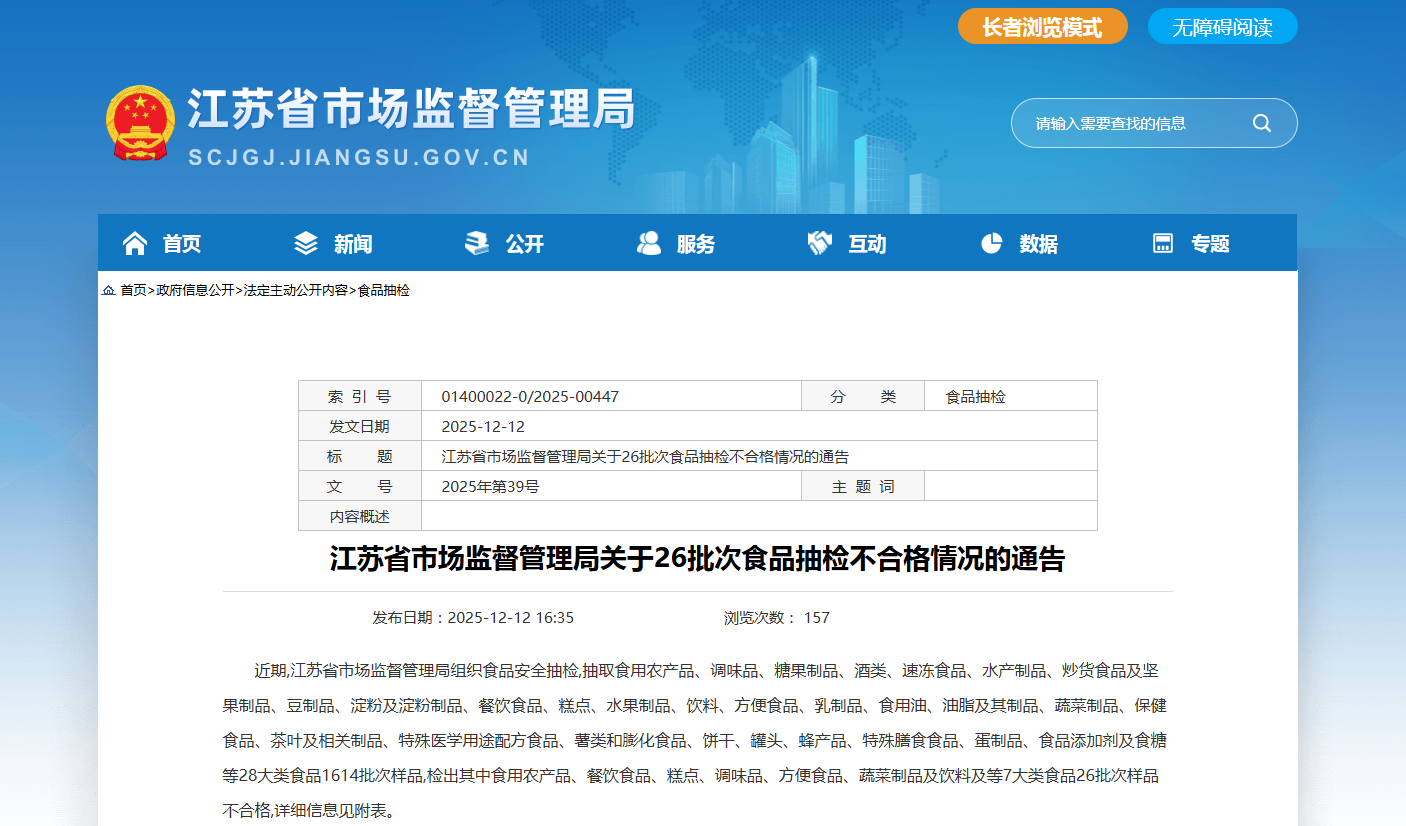Click the 服务 person icon
1406x826 pixels.
click(x=649, y=243)
